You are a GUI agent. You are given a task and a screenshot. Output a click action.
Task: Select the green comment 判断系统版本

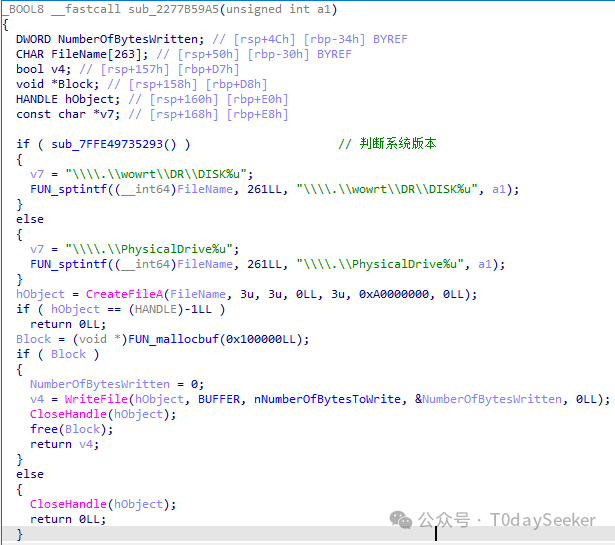pos(388,144)
